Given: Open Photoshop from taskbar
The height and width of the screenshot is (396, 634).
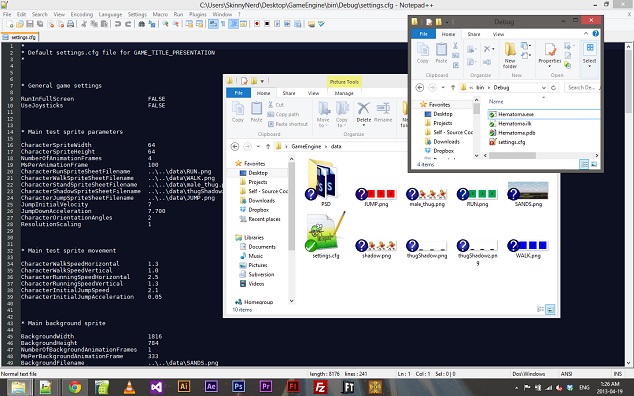Looking at the screenshot, I should 238,387.
